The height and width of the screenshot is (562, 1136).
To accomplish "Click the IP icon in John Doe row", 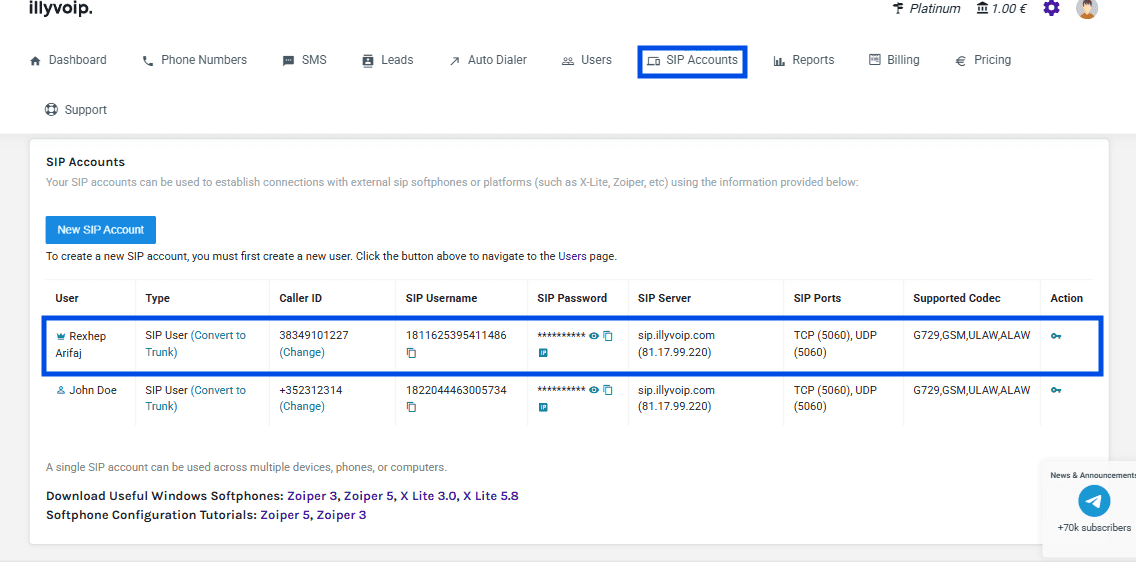I will (543, 407).
